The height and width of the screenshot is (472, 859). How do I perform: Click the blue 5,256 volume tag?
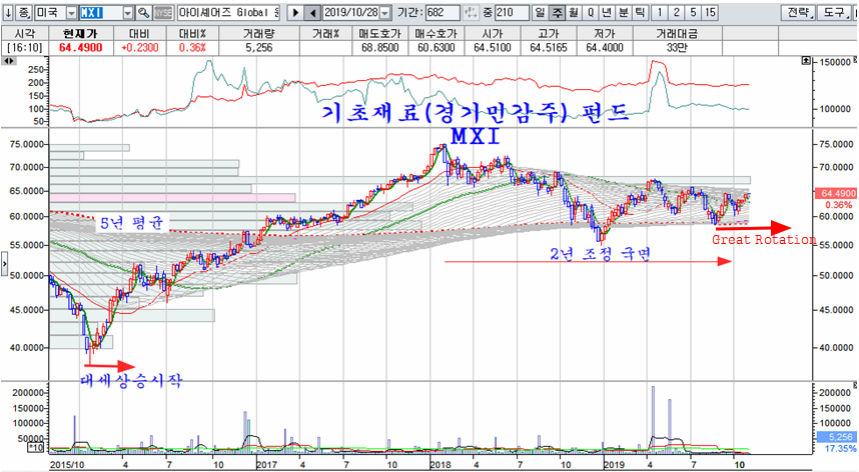tap(835, 437)
